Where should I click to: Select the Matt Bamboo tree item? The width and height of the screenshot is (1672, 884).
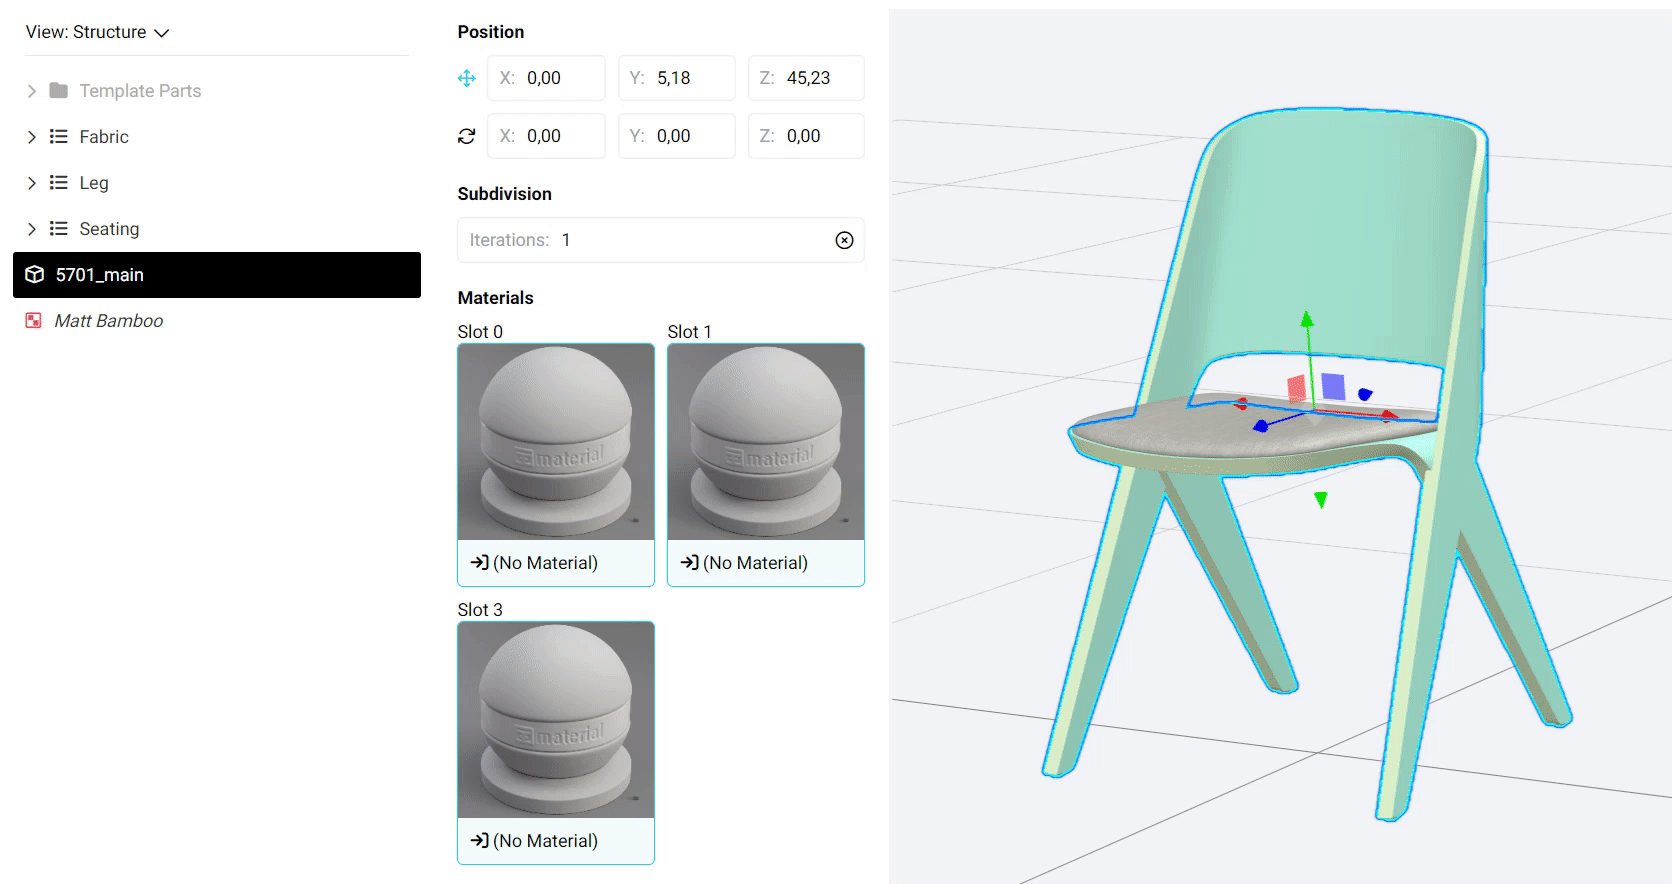108,321
